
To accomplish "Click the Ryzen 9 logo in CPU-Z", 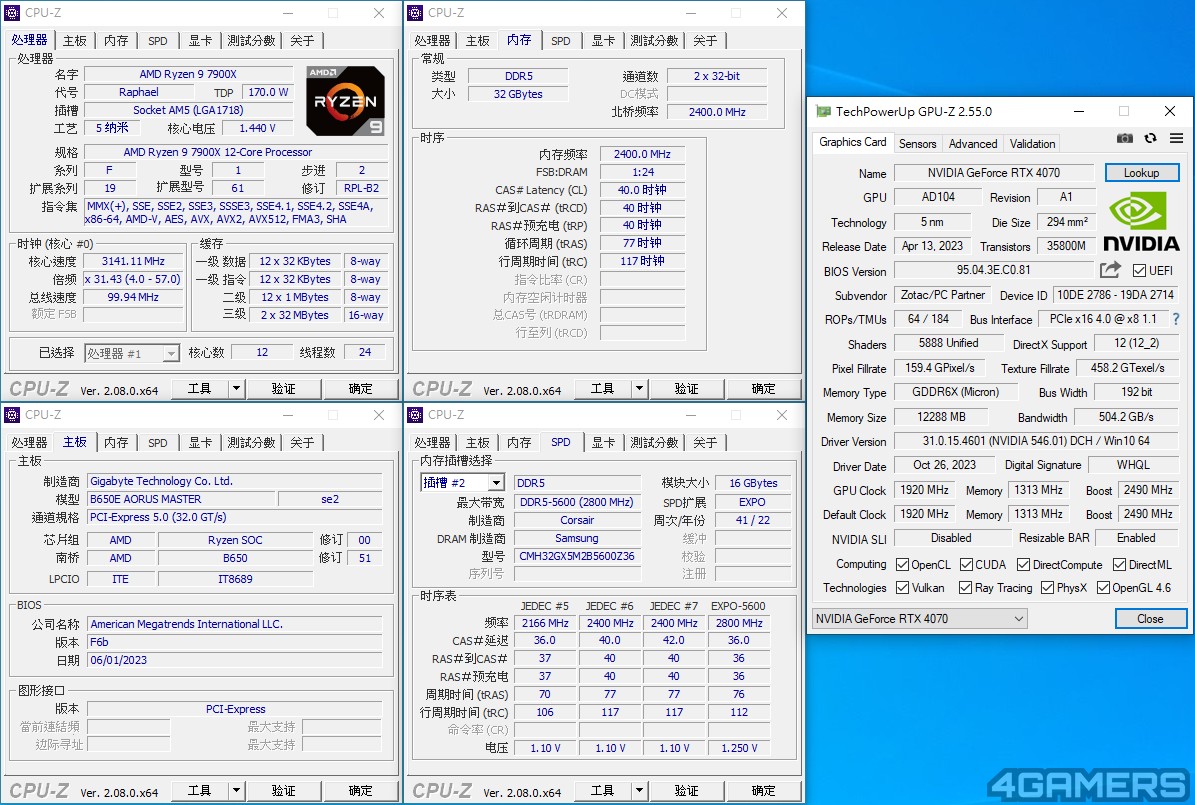I will point(345,101).
